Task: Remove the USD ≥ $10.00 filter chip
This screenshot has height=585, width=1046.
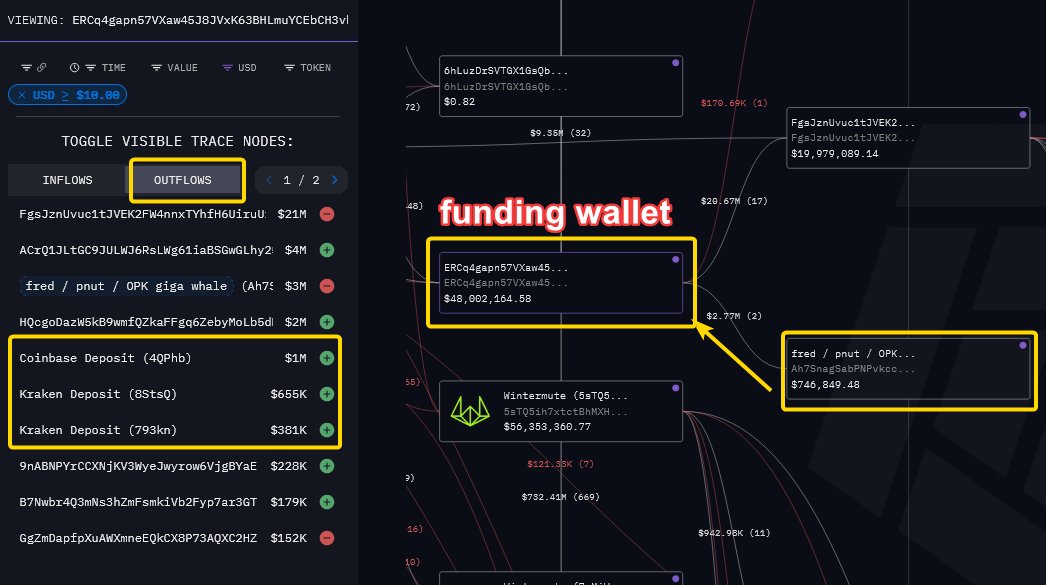Action: click(22, 95)
